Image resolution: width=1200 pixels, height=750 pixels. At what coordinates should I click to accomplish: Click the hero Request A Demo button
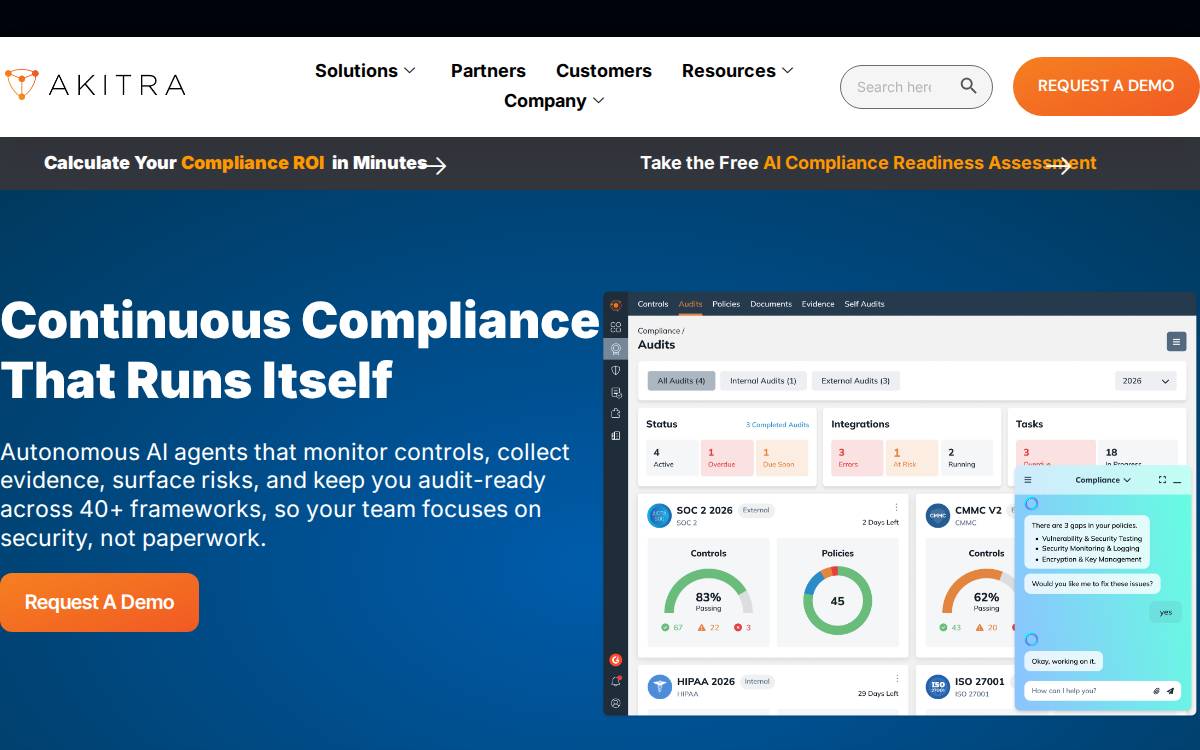(99, 602)
